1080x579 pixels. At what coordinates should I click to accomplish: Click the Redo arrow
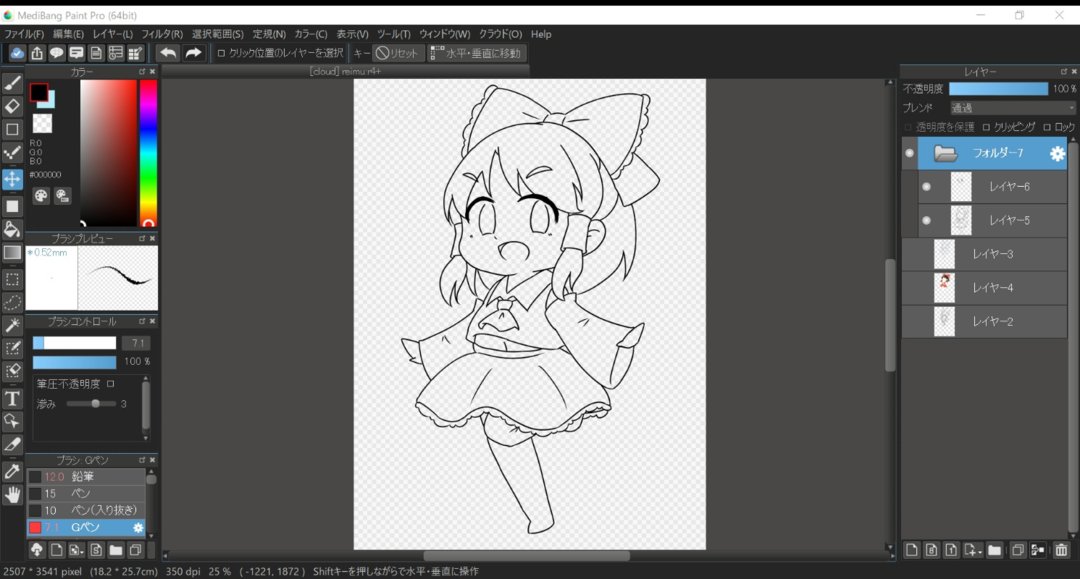tap(194, 53)
